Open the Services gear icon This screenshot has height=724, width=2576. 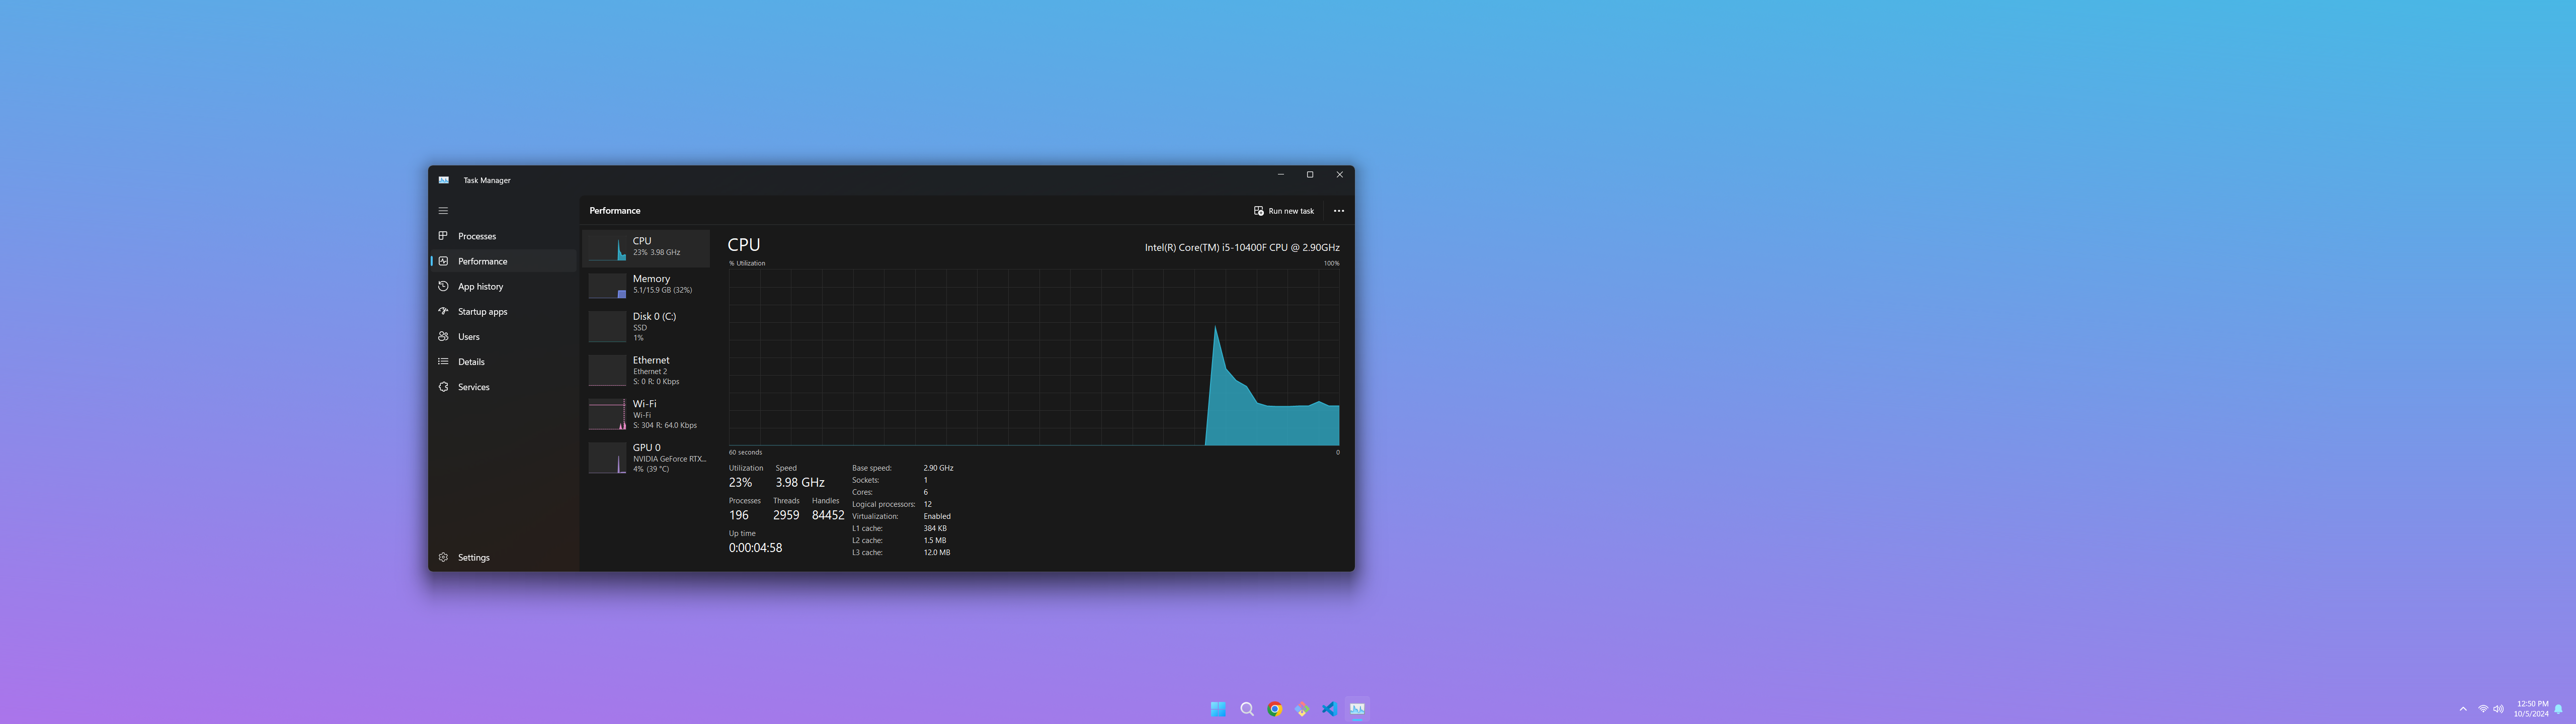click(443, 387)
